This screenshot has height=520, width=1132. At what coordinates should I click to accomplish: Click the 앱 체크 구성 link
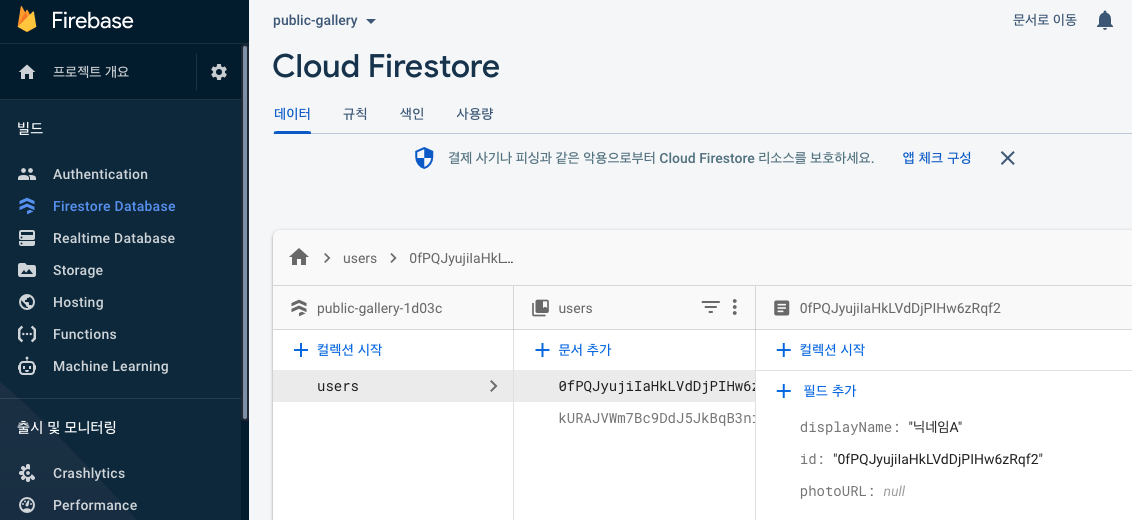[936, 158]
